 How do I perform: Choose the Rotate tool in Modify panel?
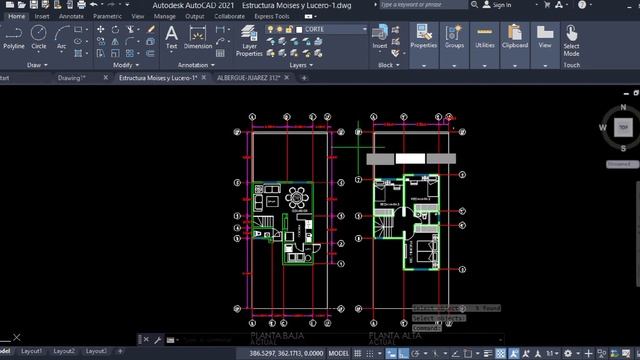tap(116, 29)
